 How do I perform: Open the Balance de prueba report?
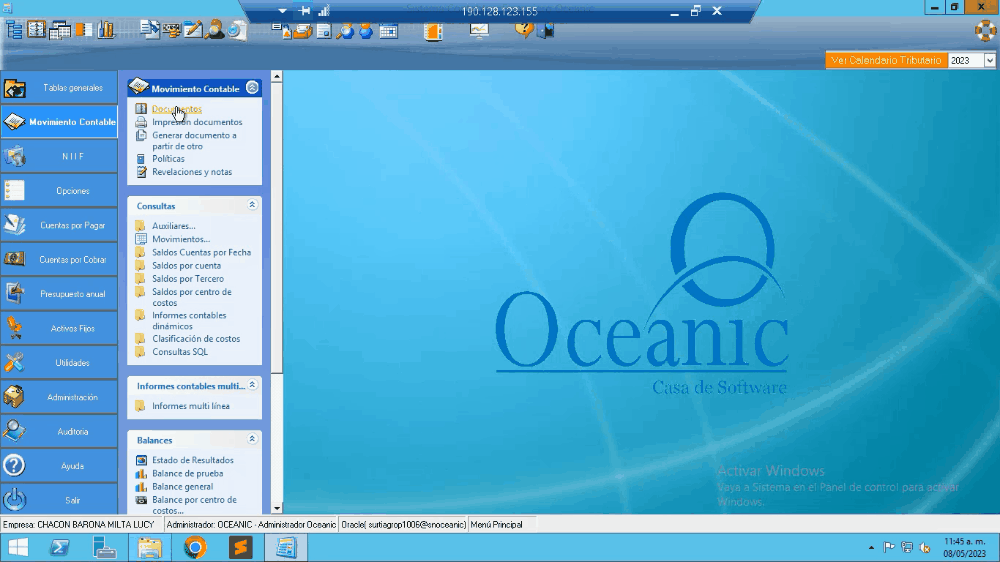187,473
